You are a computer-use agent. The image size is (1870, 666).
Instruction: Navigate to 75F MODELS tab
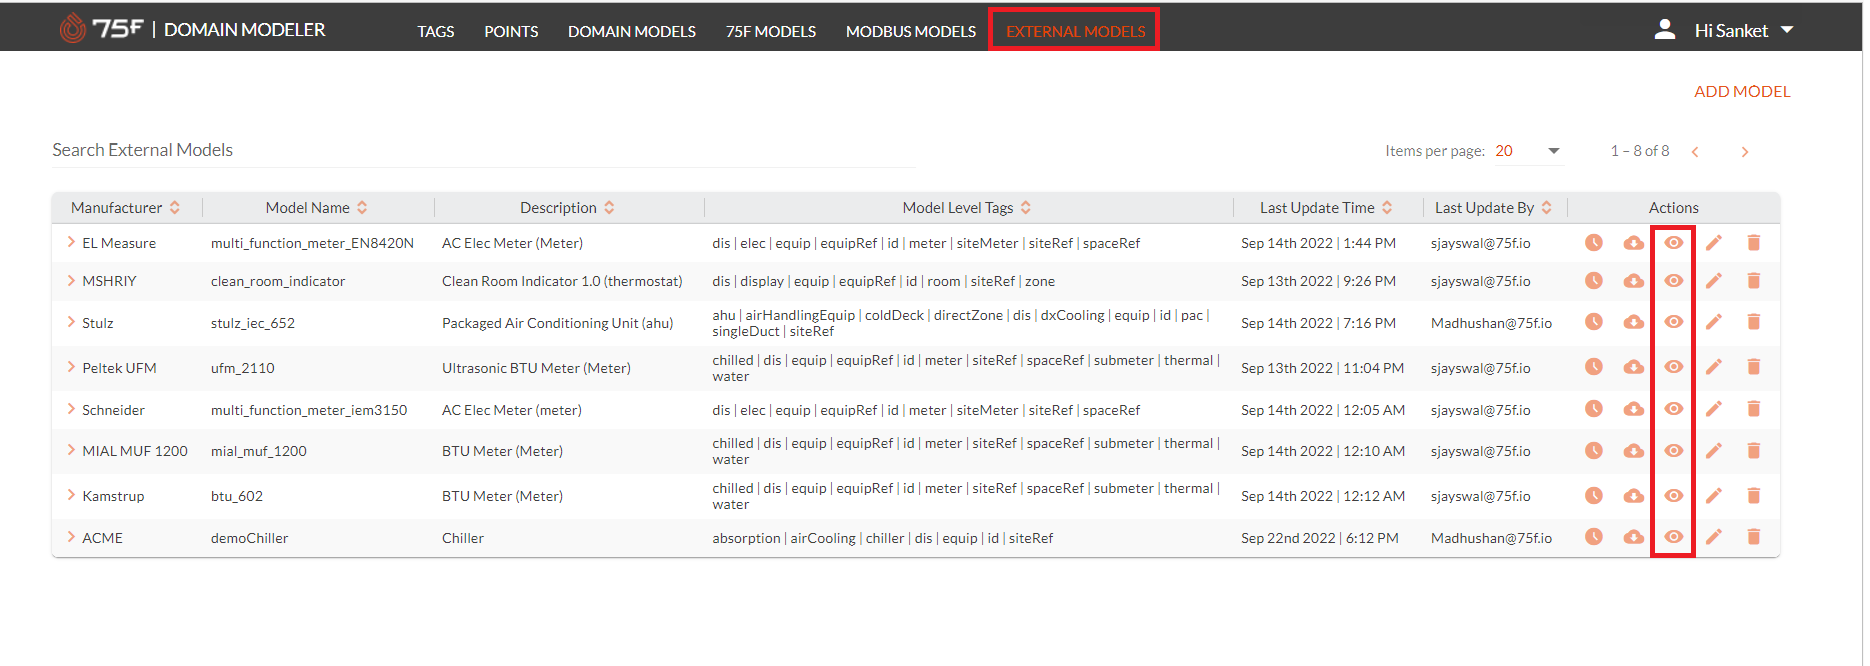[771, 32]
